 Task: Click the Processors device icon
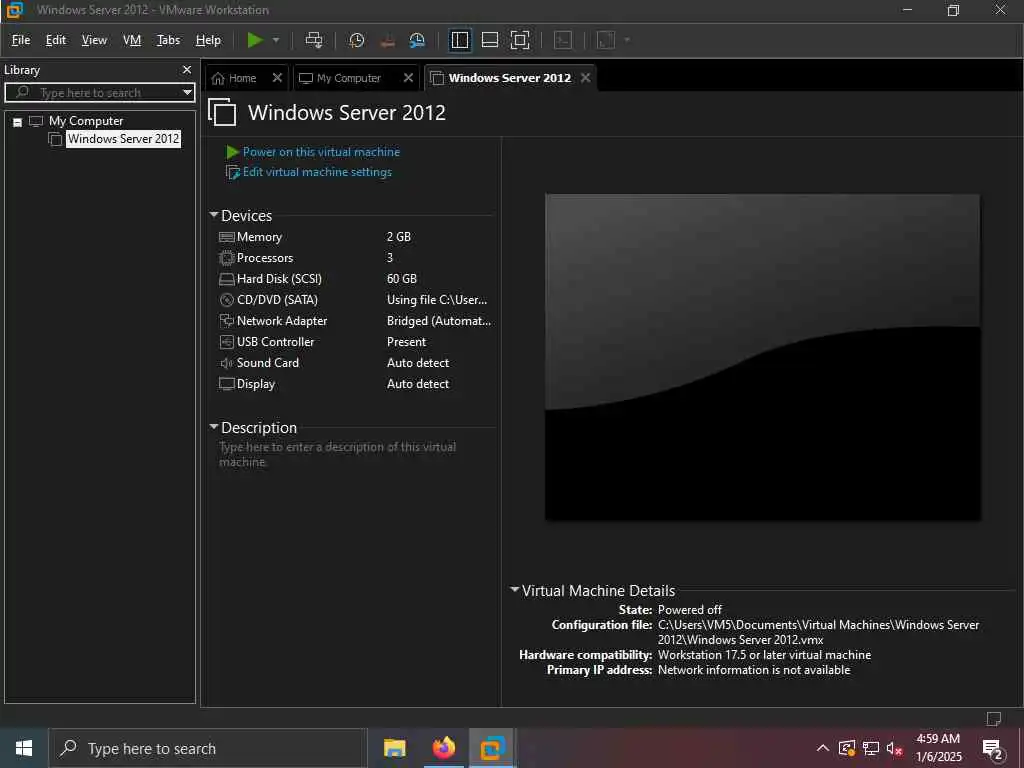click(x=227, y=258)
